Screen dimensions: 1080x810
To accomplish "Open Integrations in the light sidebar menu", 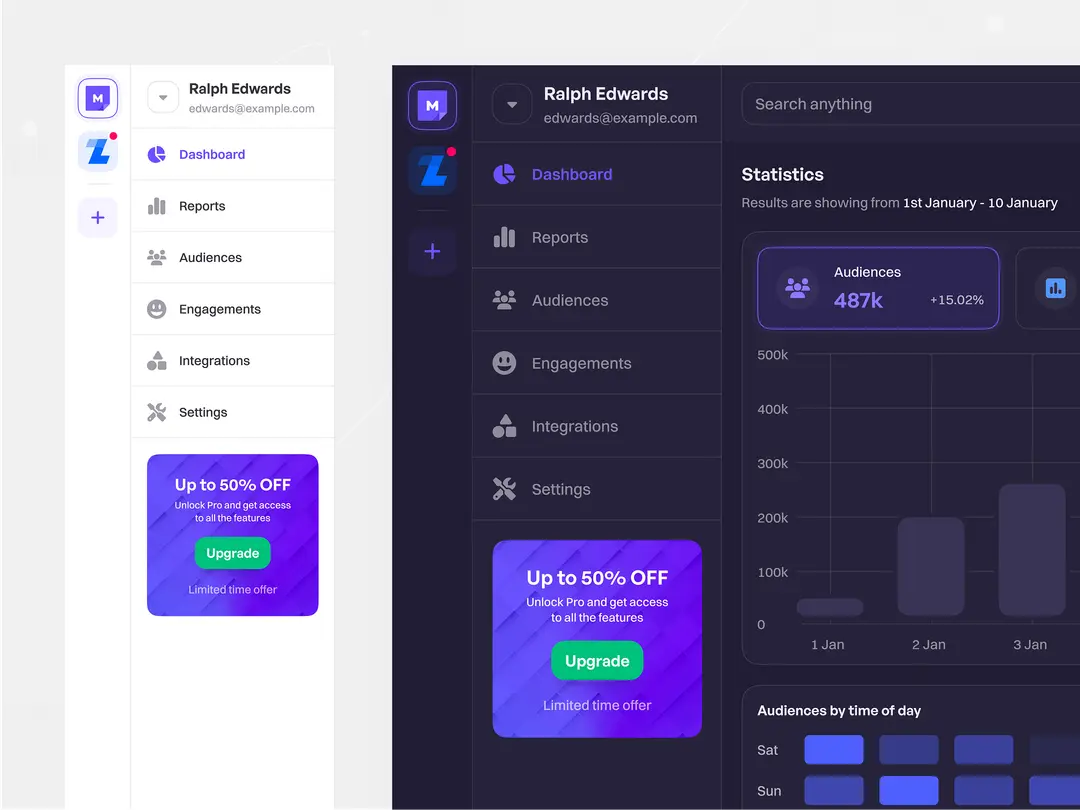I will (x=214, y=361).
